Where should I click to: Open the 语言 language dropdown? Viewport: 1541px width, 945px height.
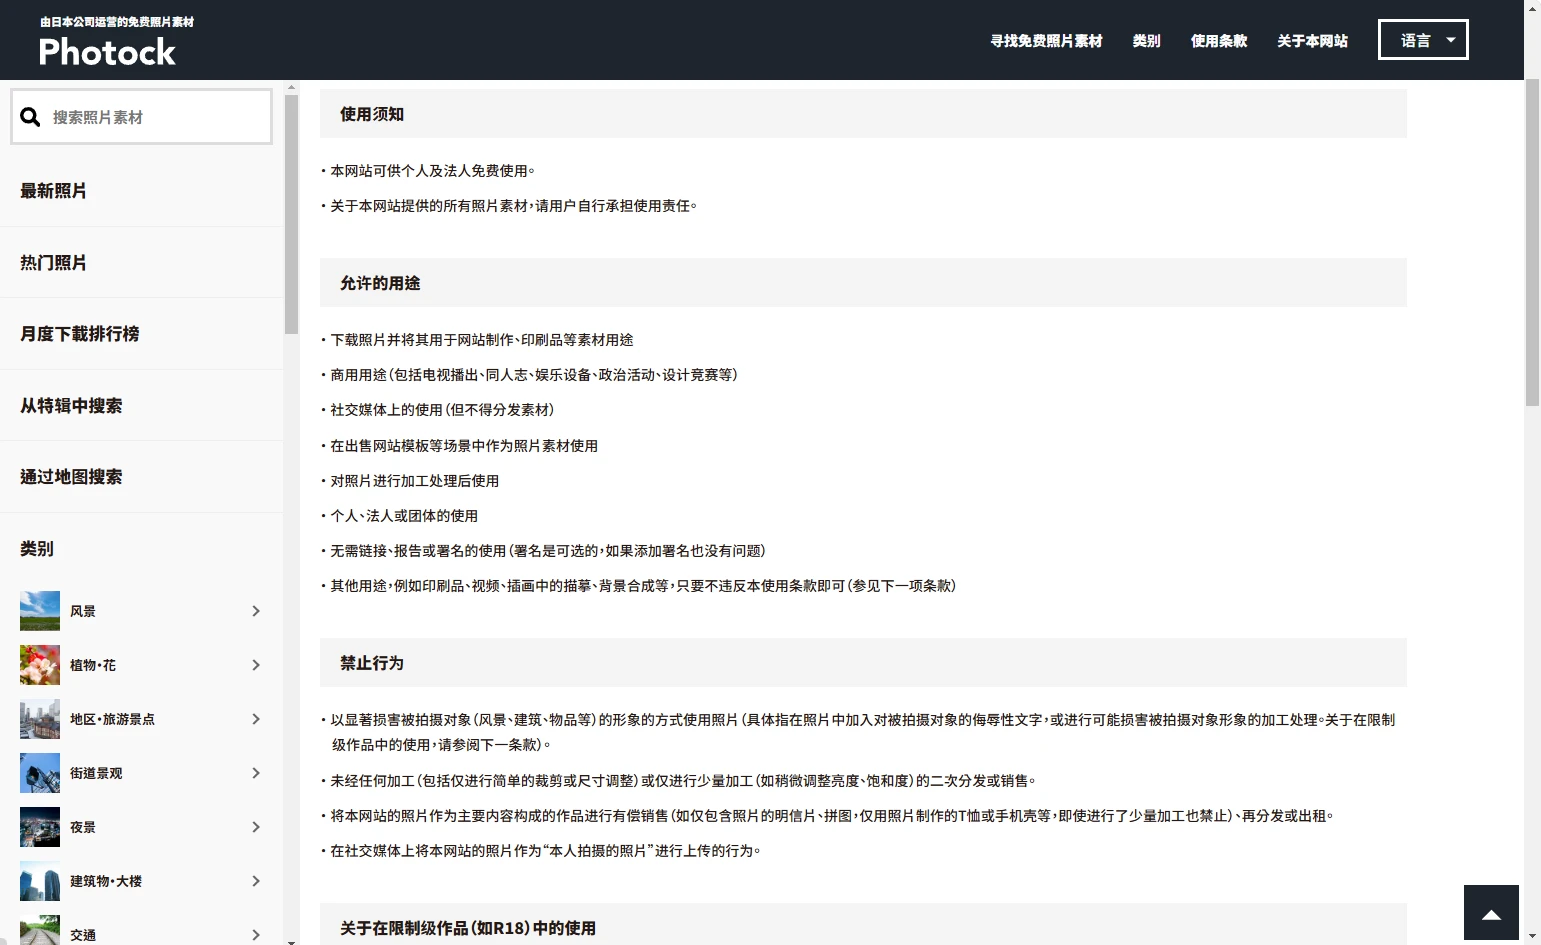(1422, 40)
